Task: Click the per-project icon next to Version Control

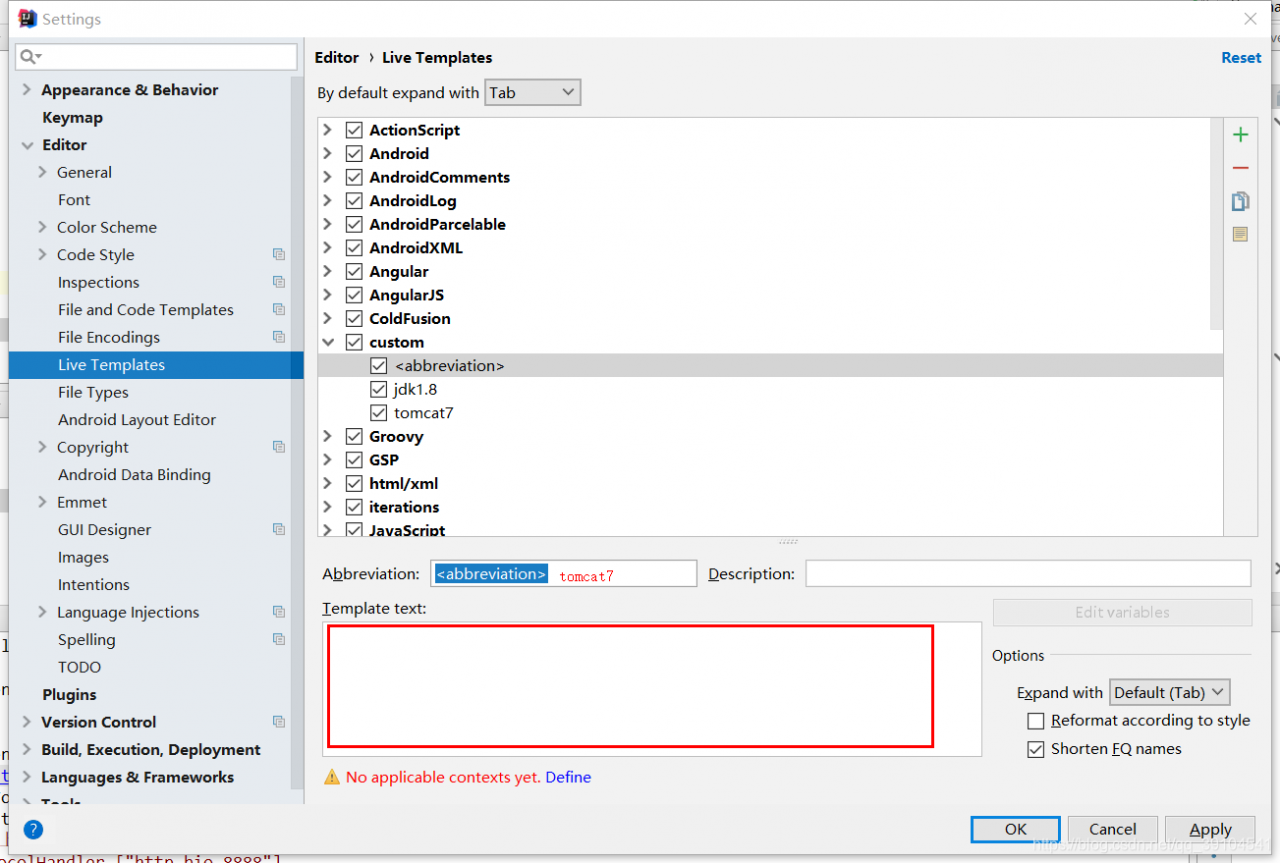Action: 279,722
